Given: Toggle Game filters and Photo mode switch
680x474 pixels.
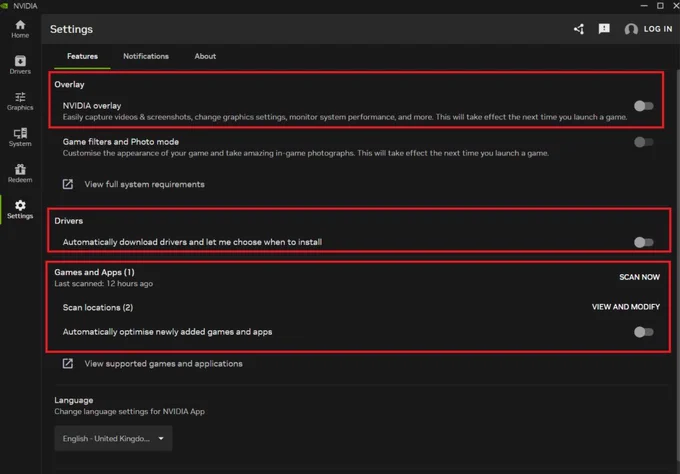Looking at the screenshot, I should coord(644,142).
